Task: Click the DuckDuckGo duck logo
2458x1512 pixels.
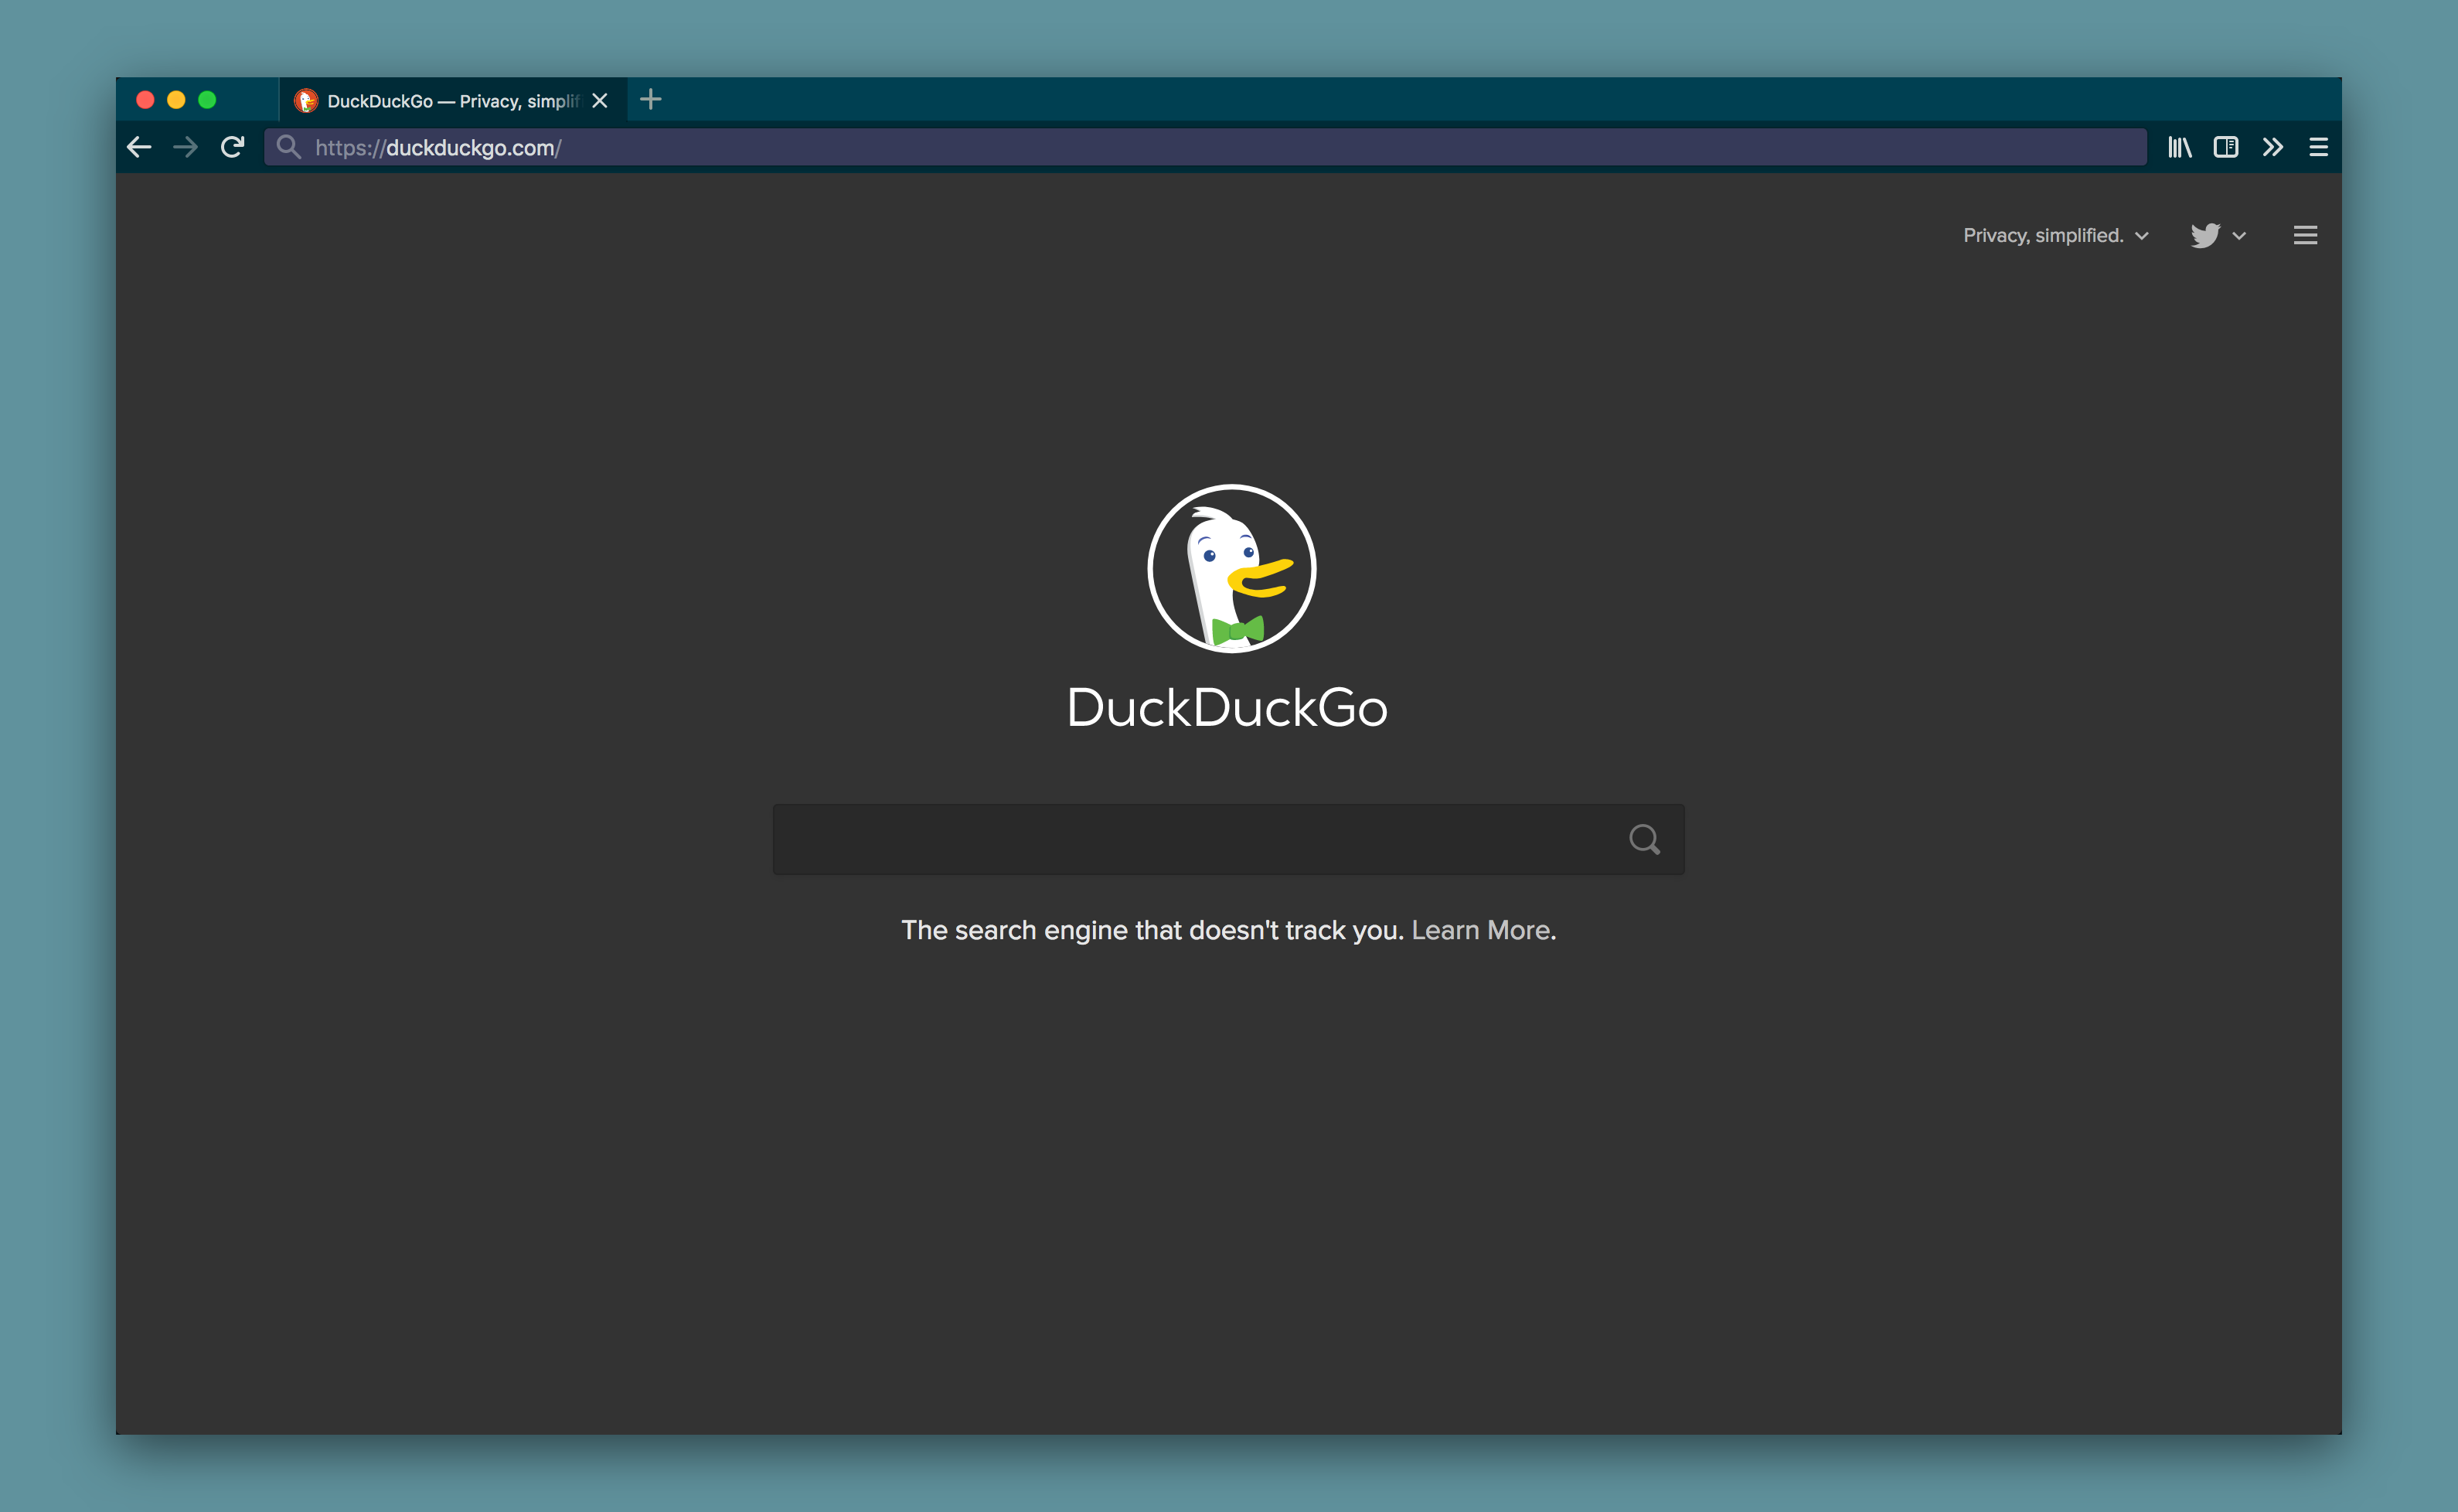Action: [x=1231, y=568]
